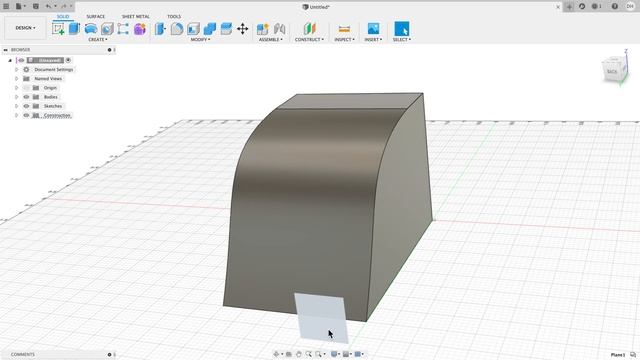Select the Document Settings tree item
640x360 pixels.
pos(53,69)
